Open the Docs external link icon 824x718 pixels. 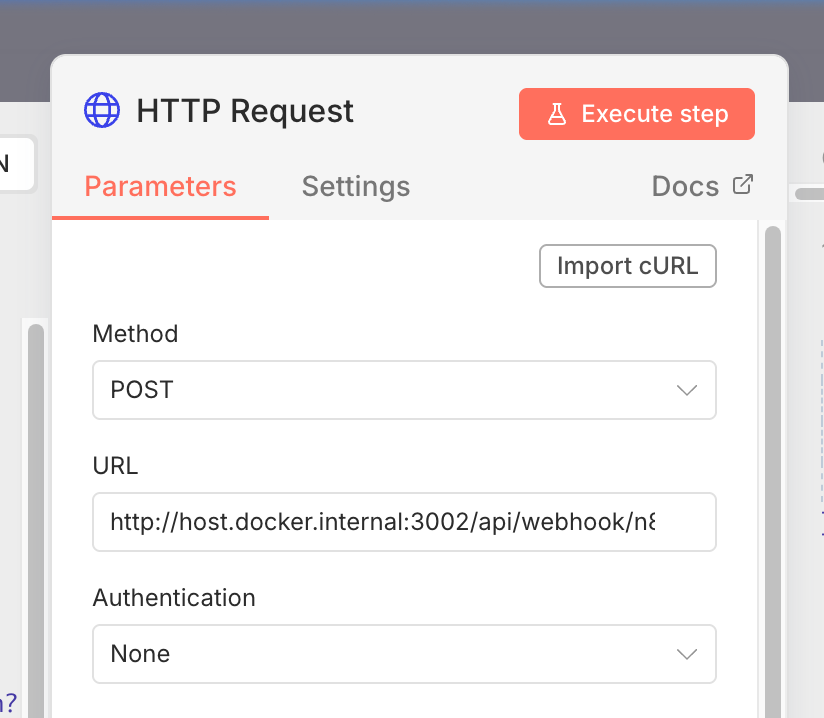[743, 185]
